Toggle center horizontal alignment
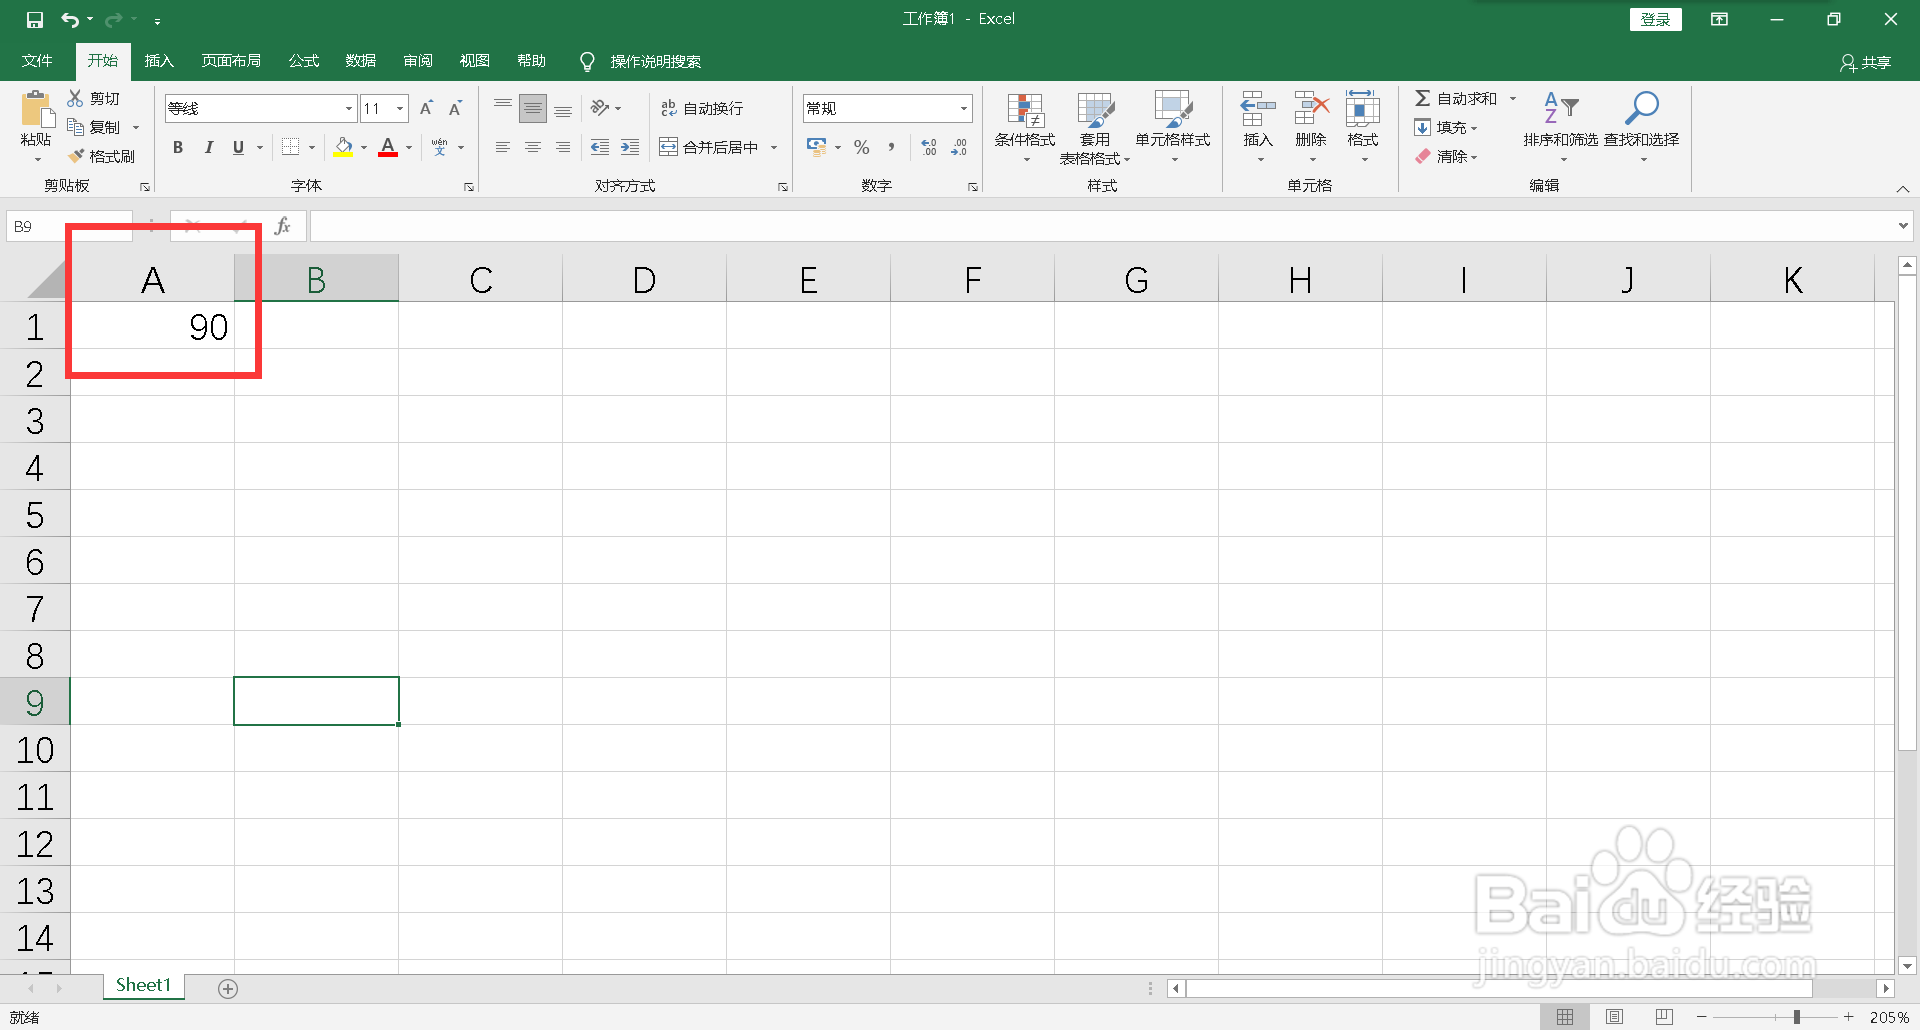 point(533,147)
